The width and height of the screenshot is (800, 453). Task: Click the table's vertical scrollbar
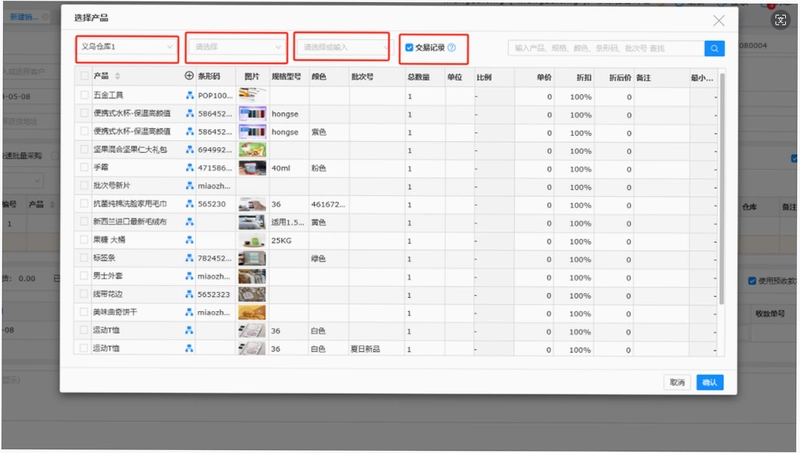721,189
